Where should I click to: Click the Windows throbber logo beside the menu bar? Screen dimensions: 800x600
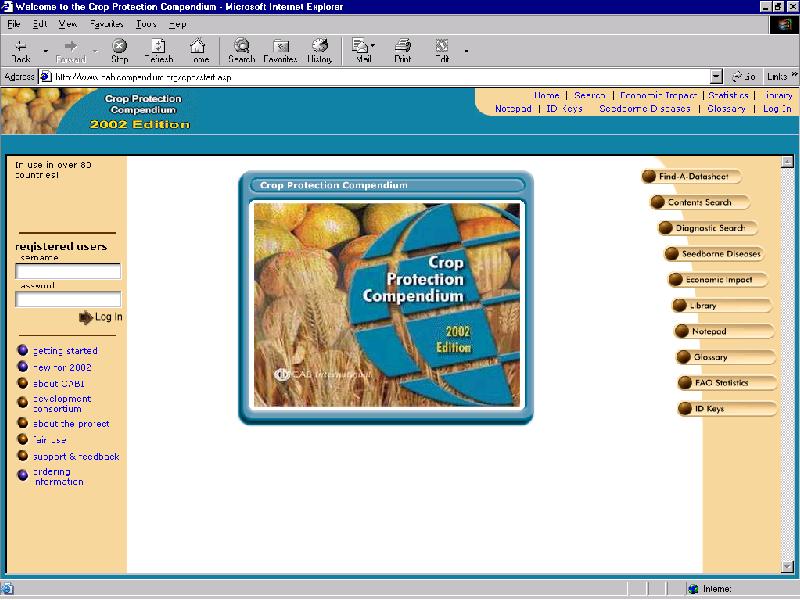point(784,24)
